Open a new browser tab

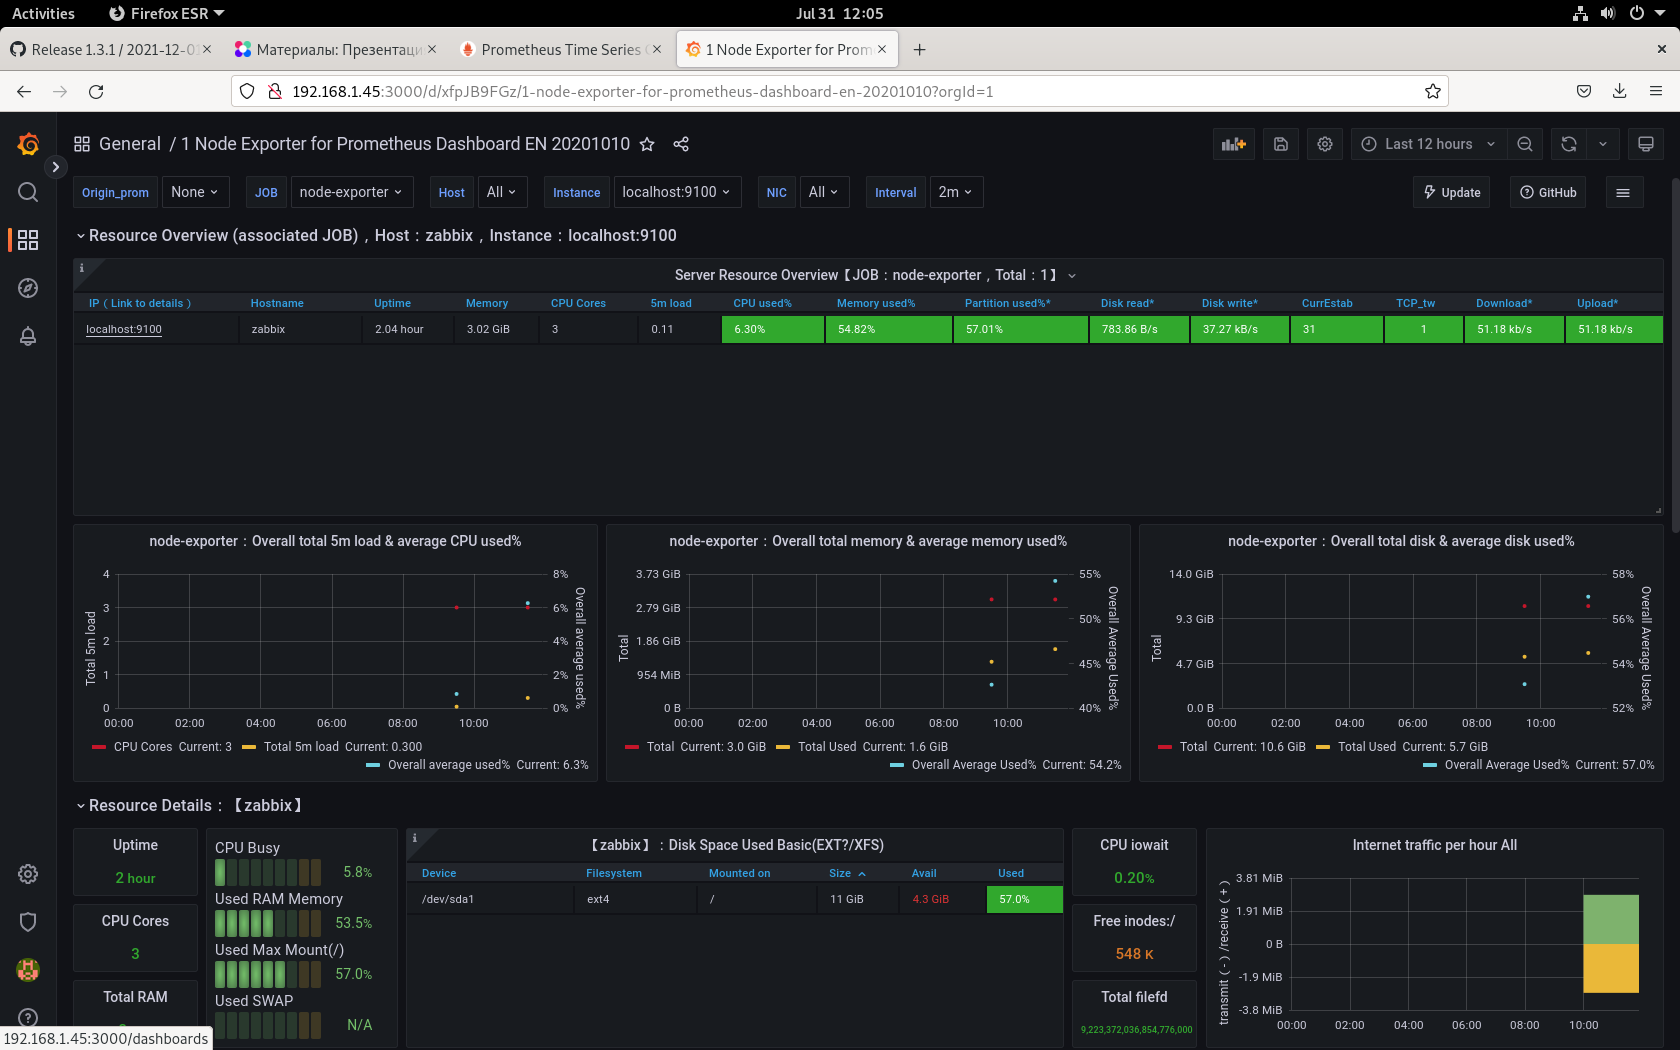tap(920, 49)
